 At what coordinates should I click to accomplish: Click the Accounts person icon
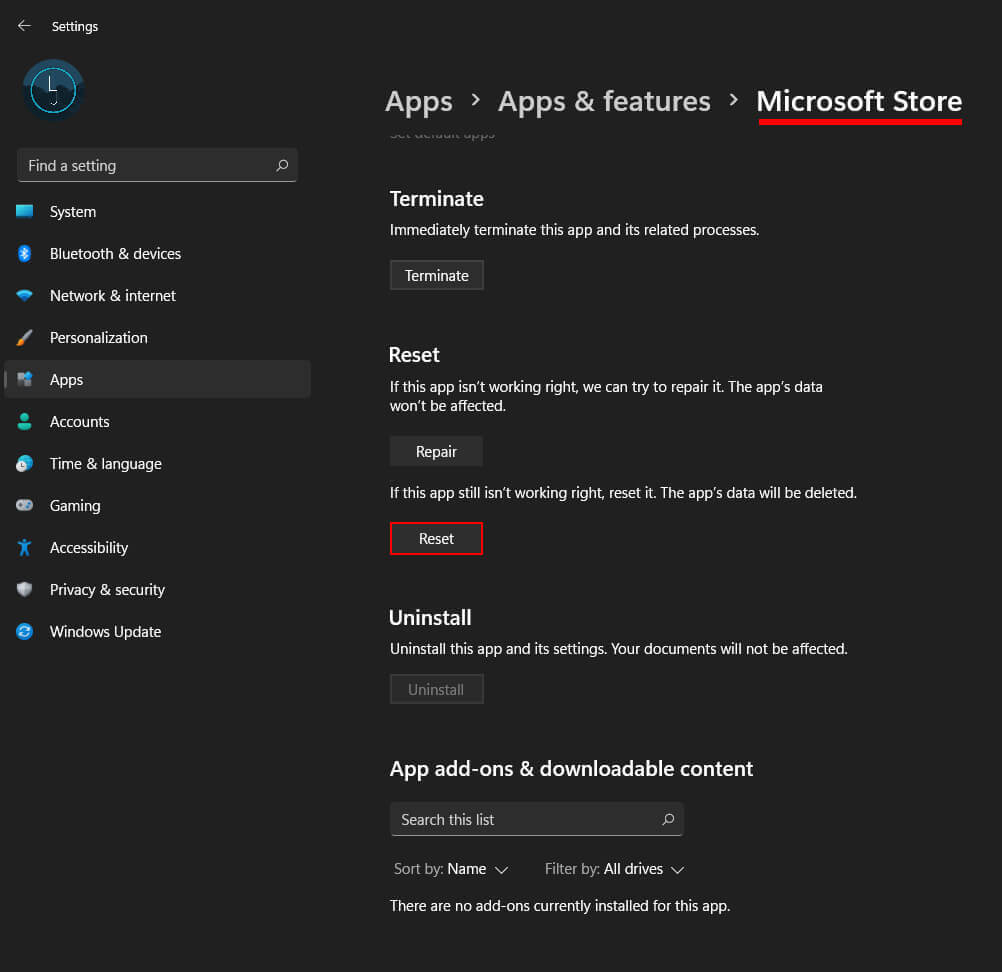pyautogui.click(x=24, y=422)
